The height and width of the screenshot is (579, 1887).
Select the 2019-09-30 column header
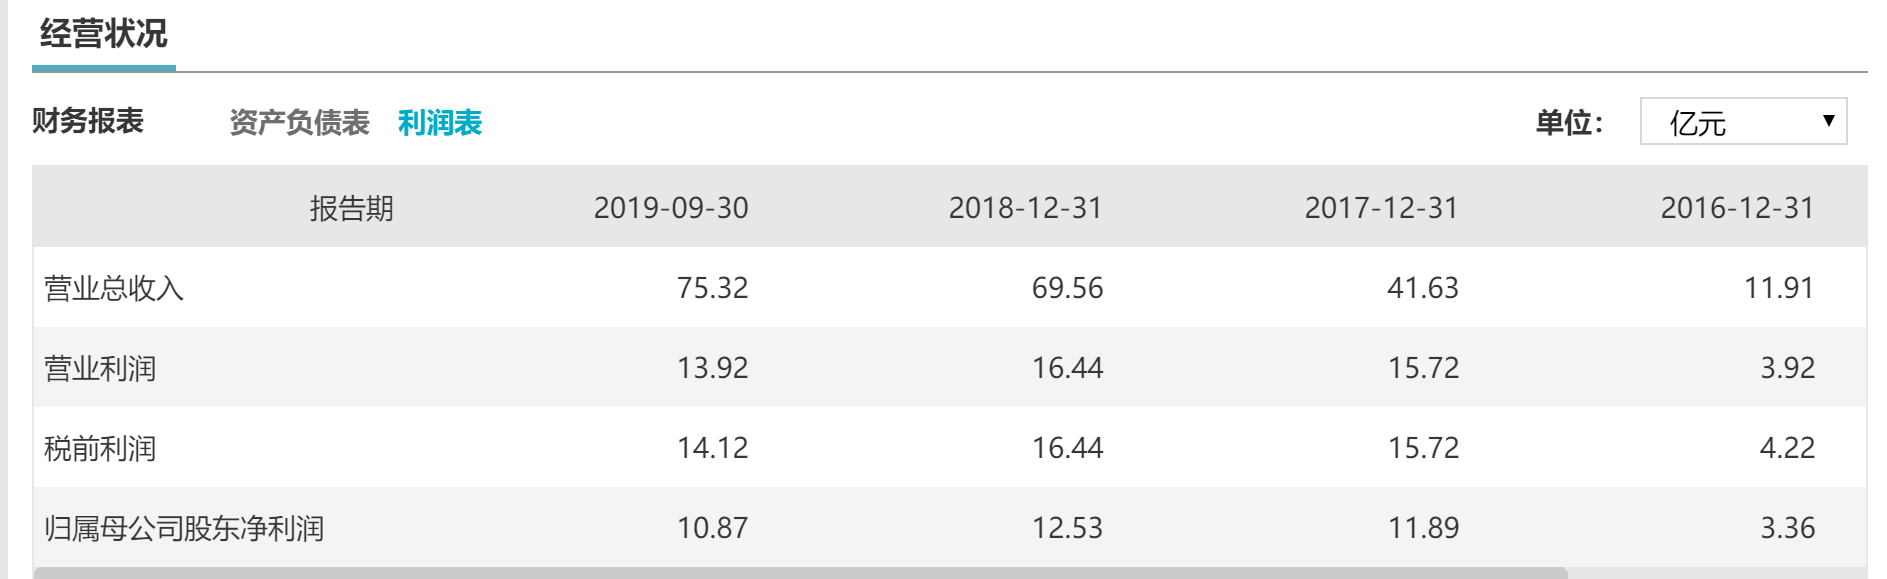pos(671,208)
